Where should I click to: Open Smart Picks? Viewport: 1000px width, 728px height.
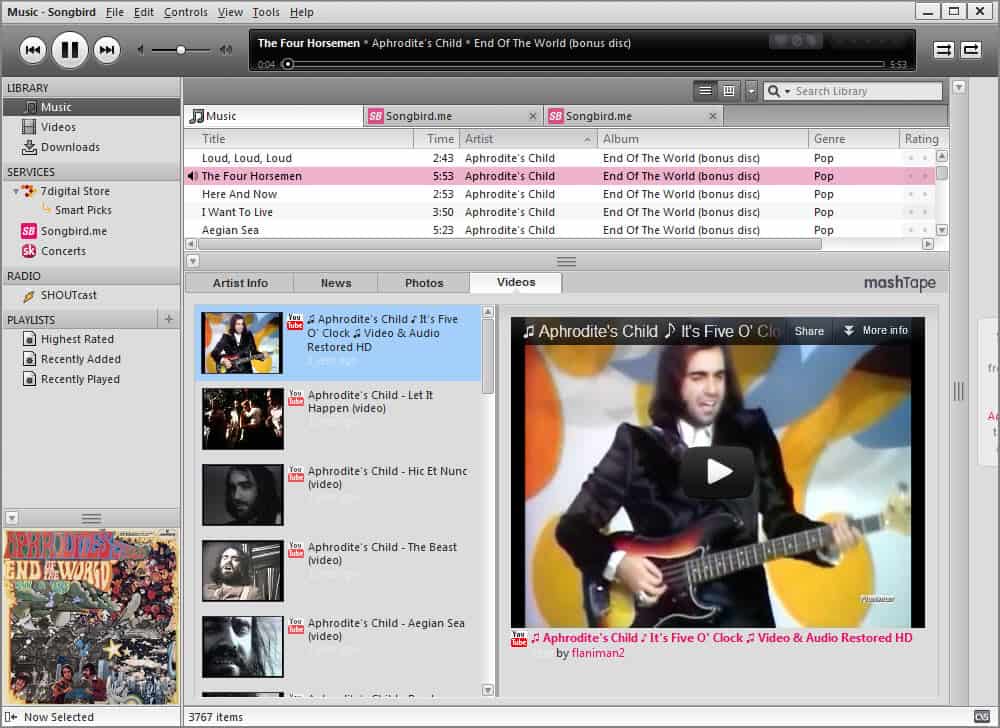pos(83,210)
